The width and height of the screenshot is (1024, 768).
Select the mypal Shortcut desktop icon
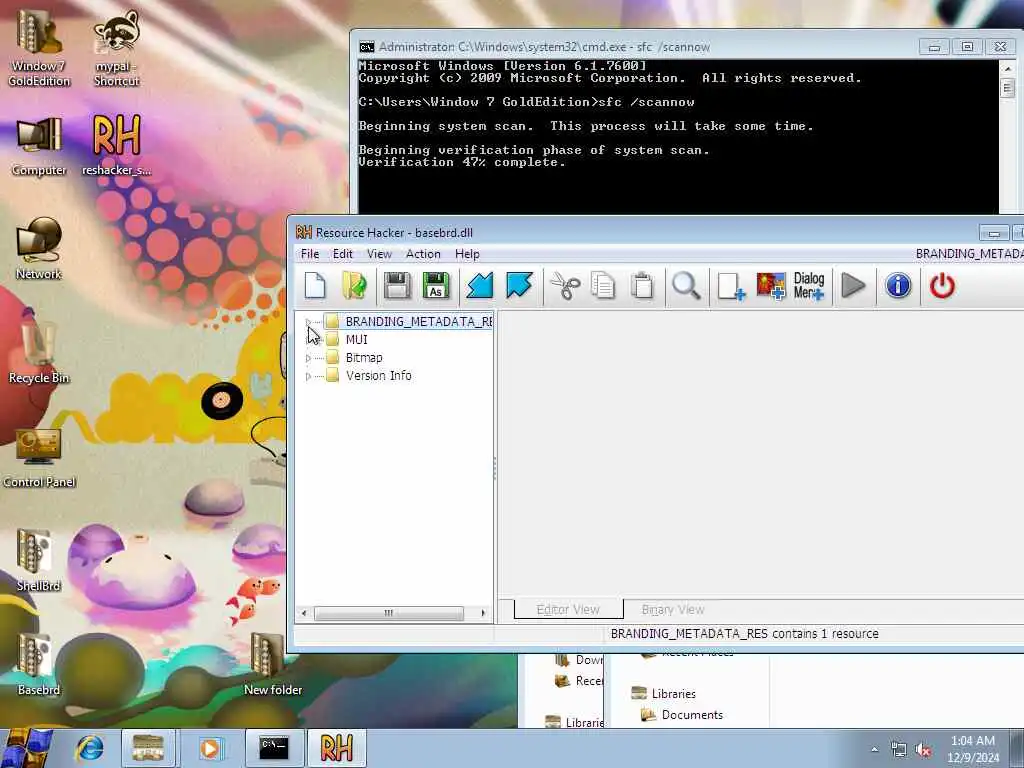[116, 50]
